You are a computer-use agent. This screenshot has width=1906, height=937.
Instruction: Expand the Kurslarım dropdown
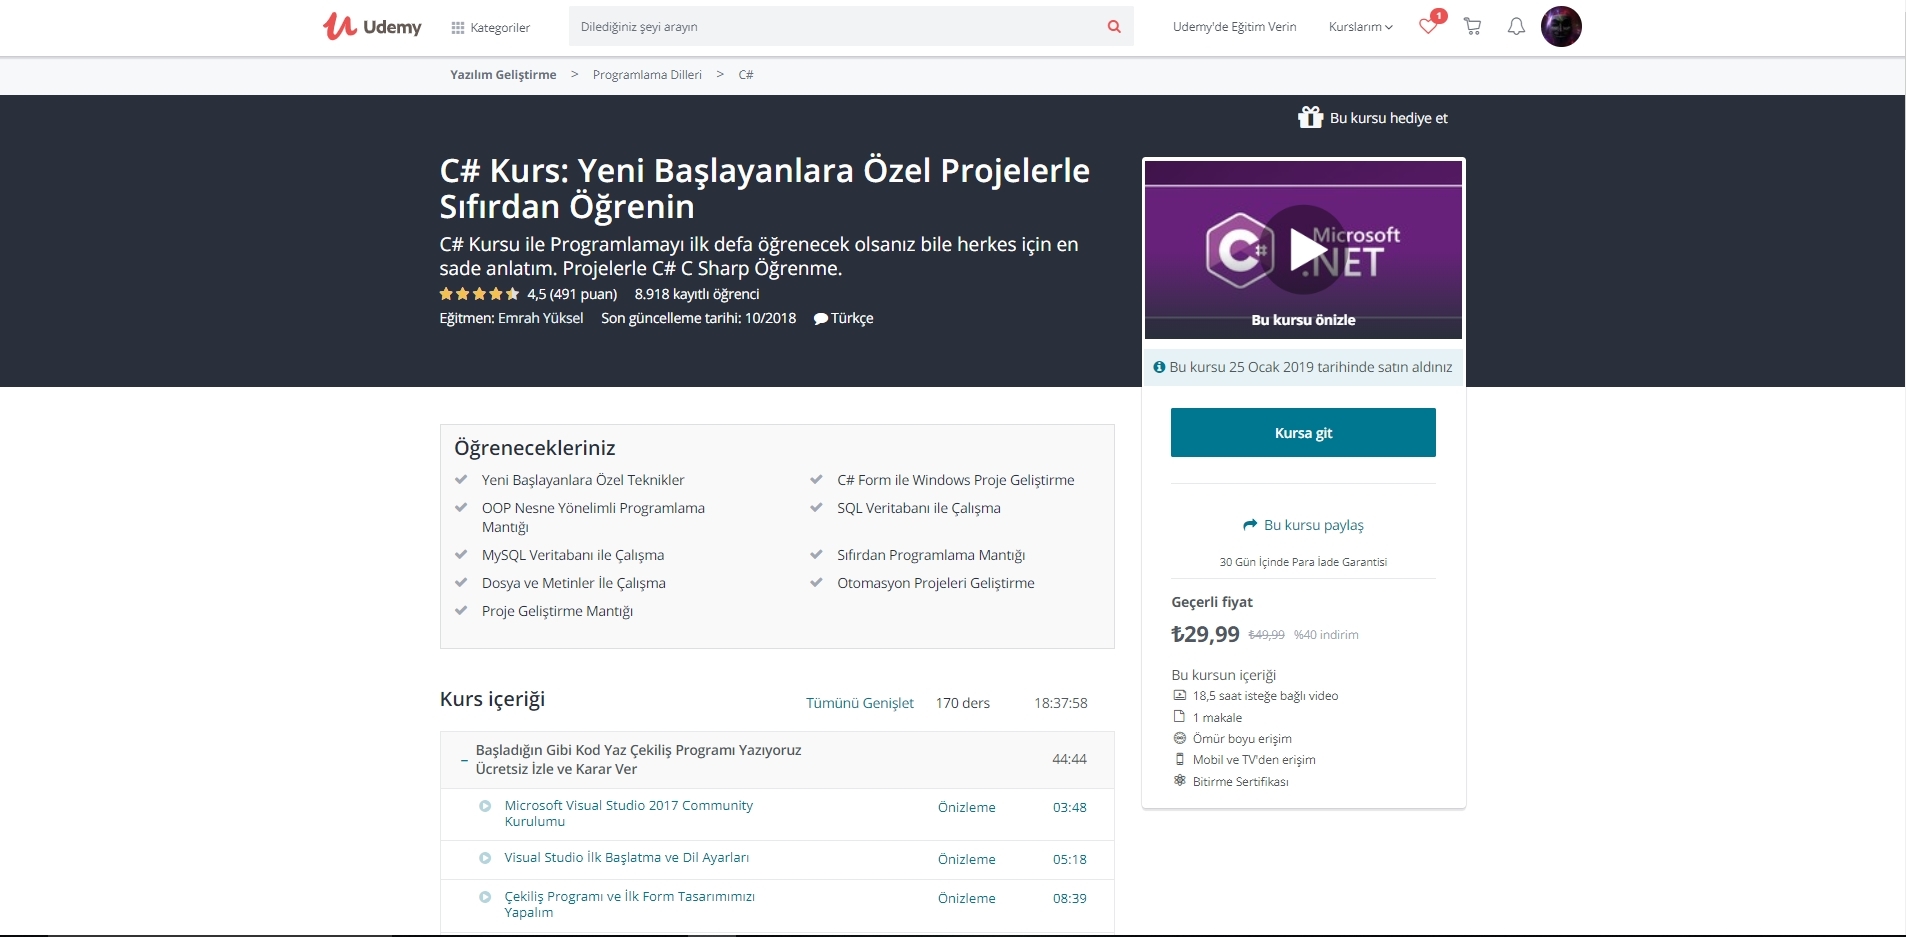(x=1360, y=27)
